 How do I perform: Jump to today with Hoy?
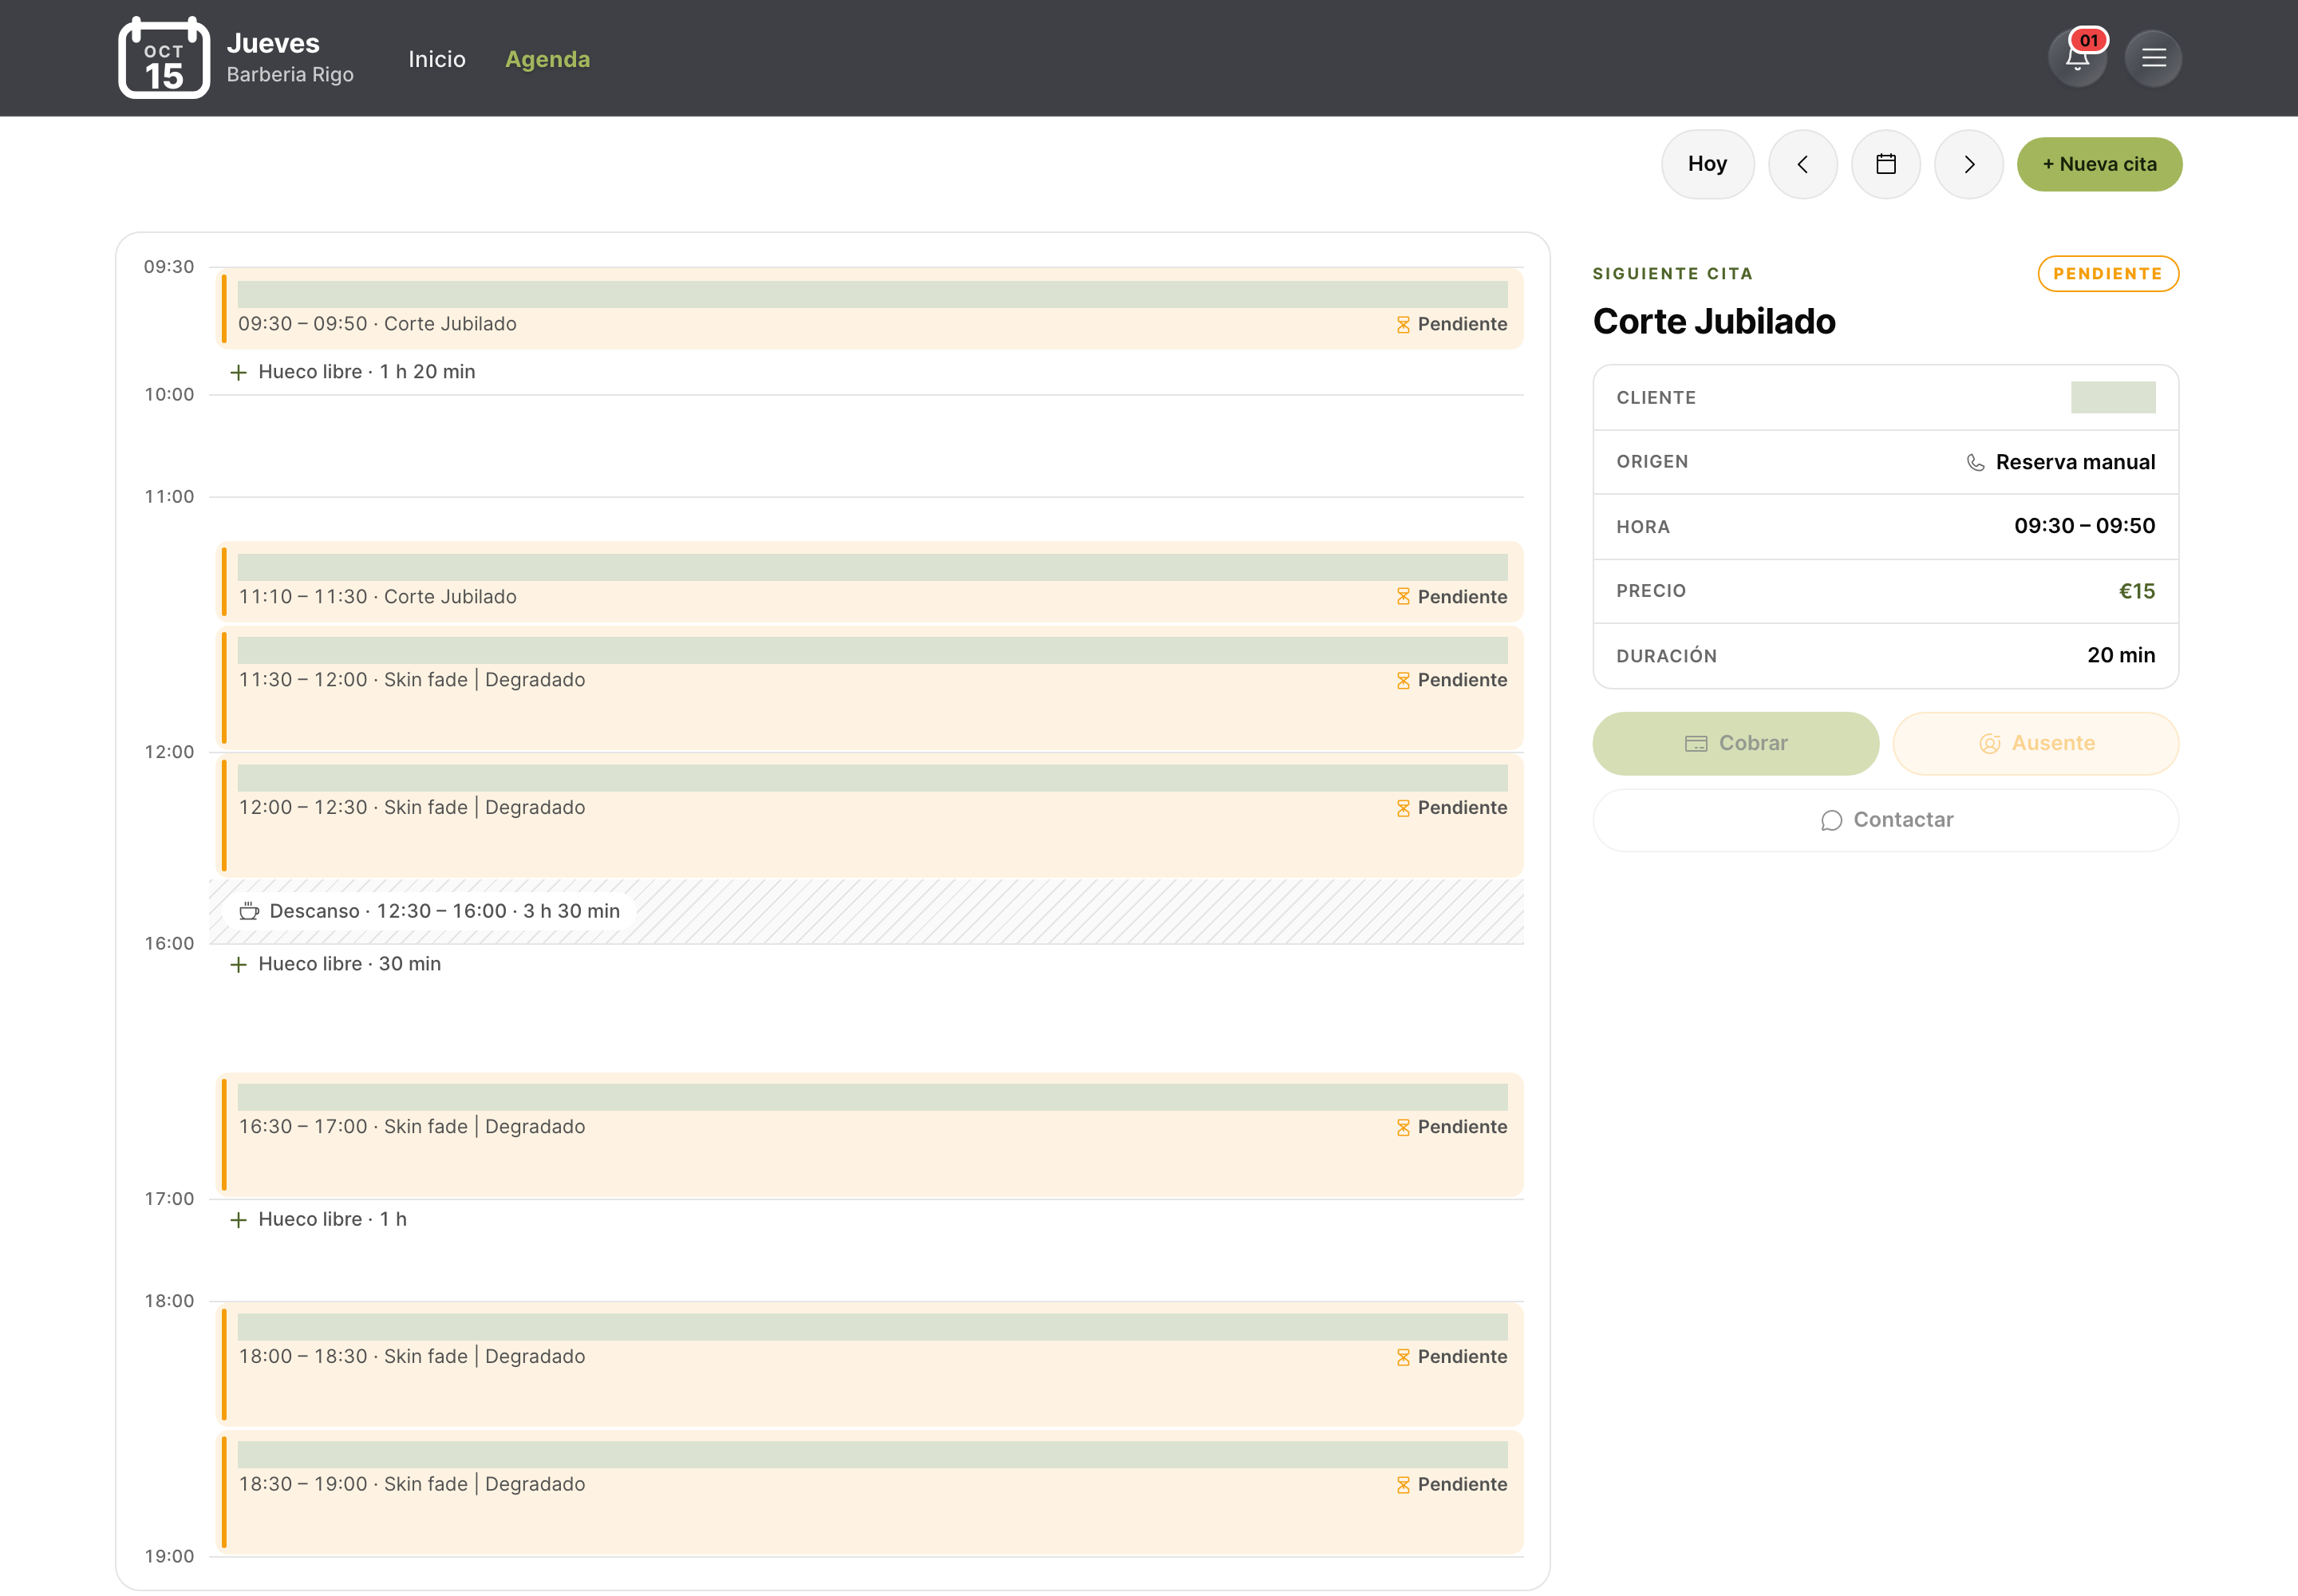[1707, 164]
